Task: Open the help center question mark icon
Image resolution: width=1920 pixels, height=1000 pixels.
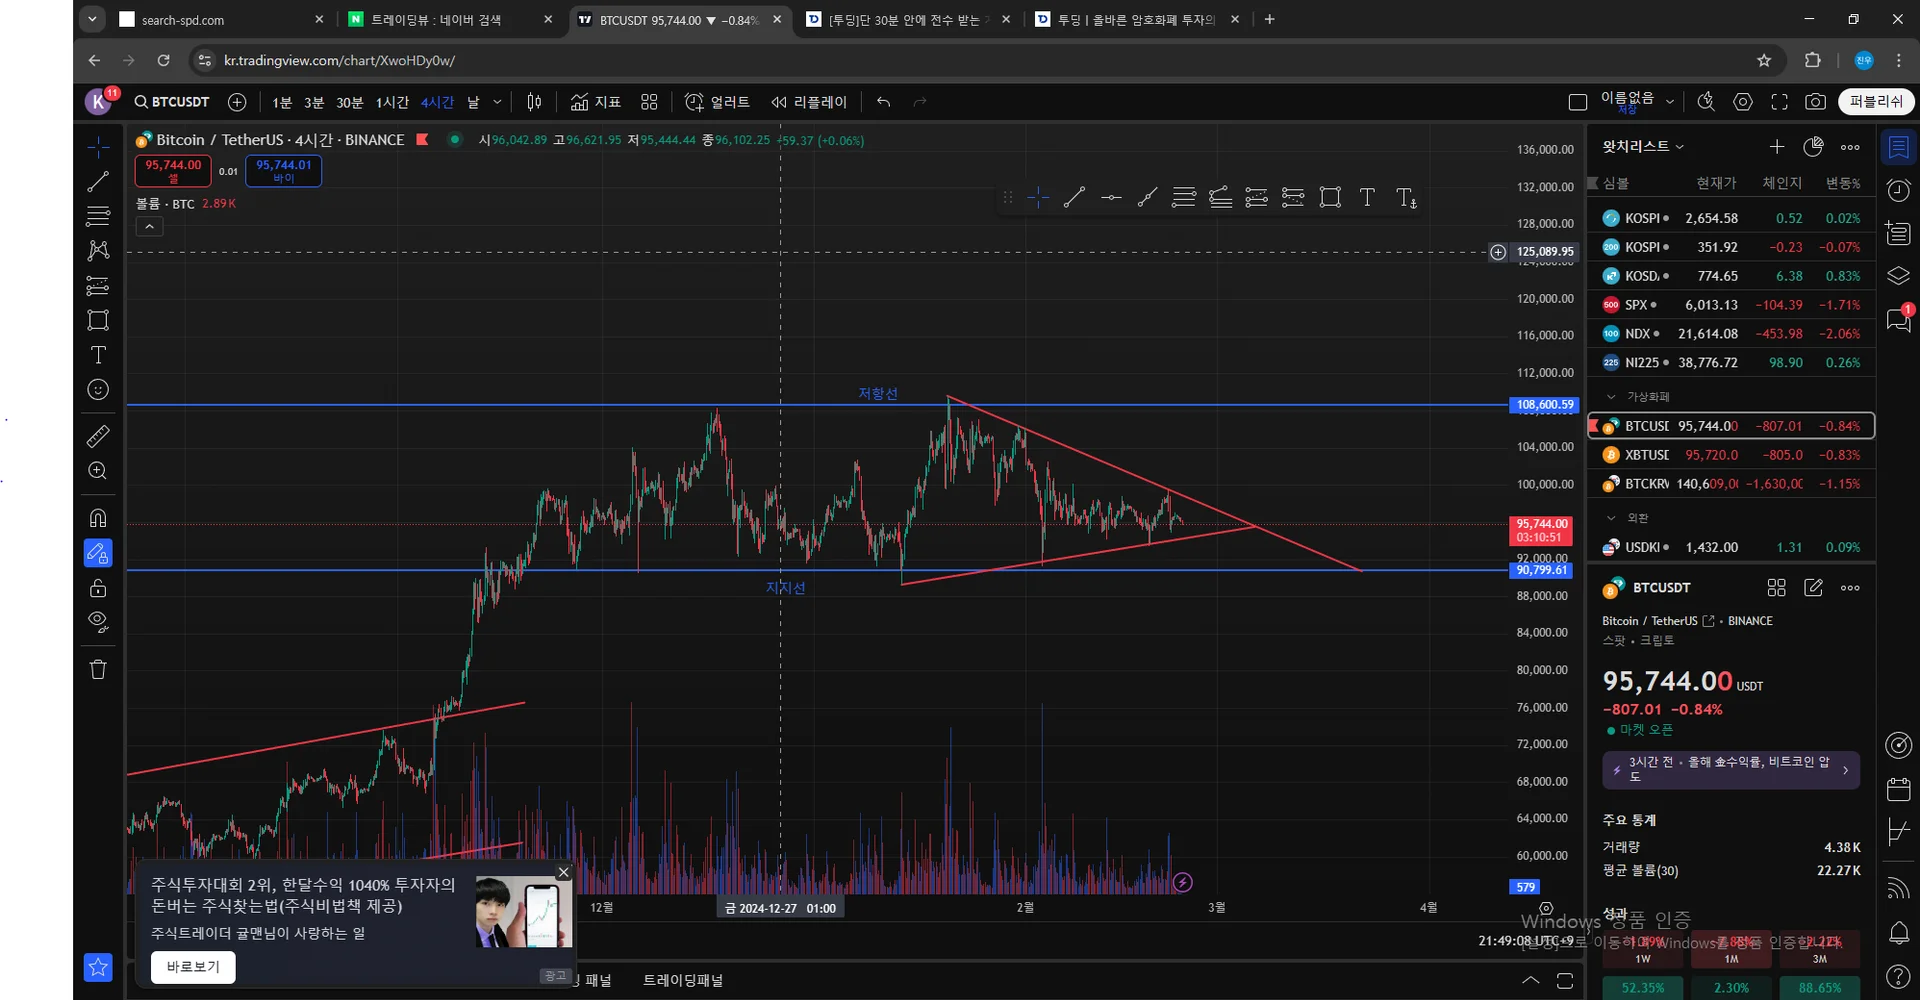Action: pos(1898,976)
